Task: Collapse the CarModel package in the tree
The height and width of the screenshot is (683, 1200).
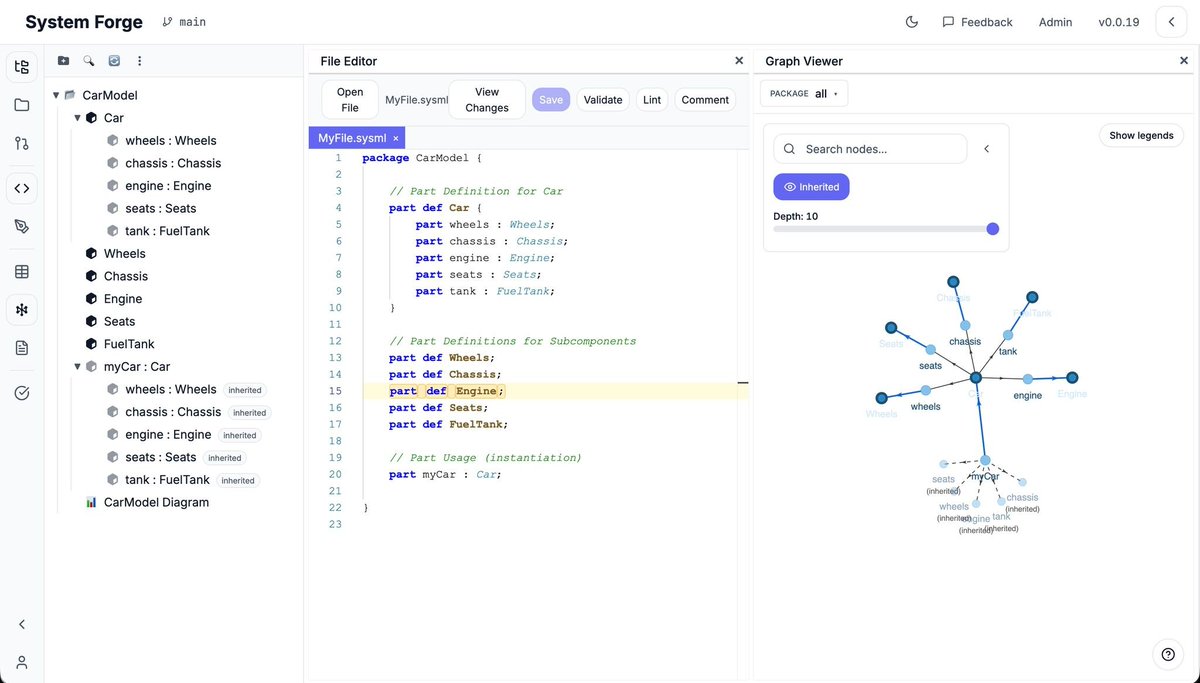Action: tap(57, 94)
